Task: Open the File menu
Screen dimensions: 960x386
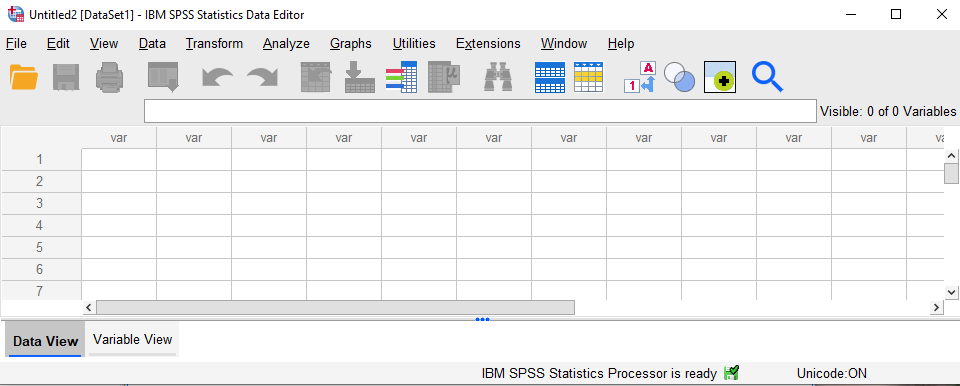Action: [17, 44]
